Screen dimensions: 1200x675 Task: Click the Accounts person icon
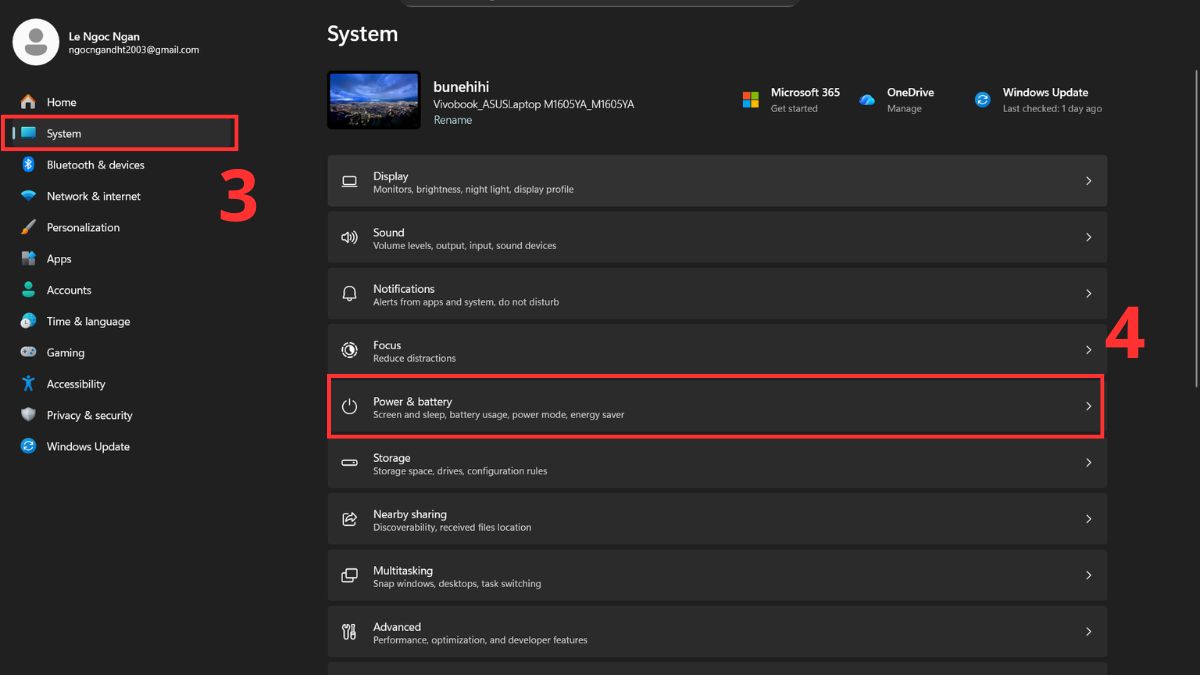point(28,290)
